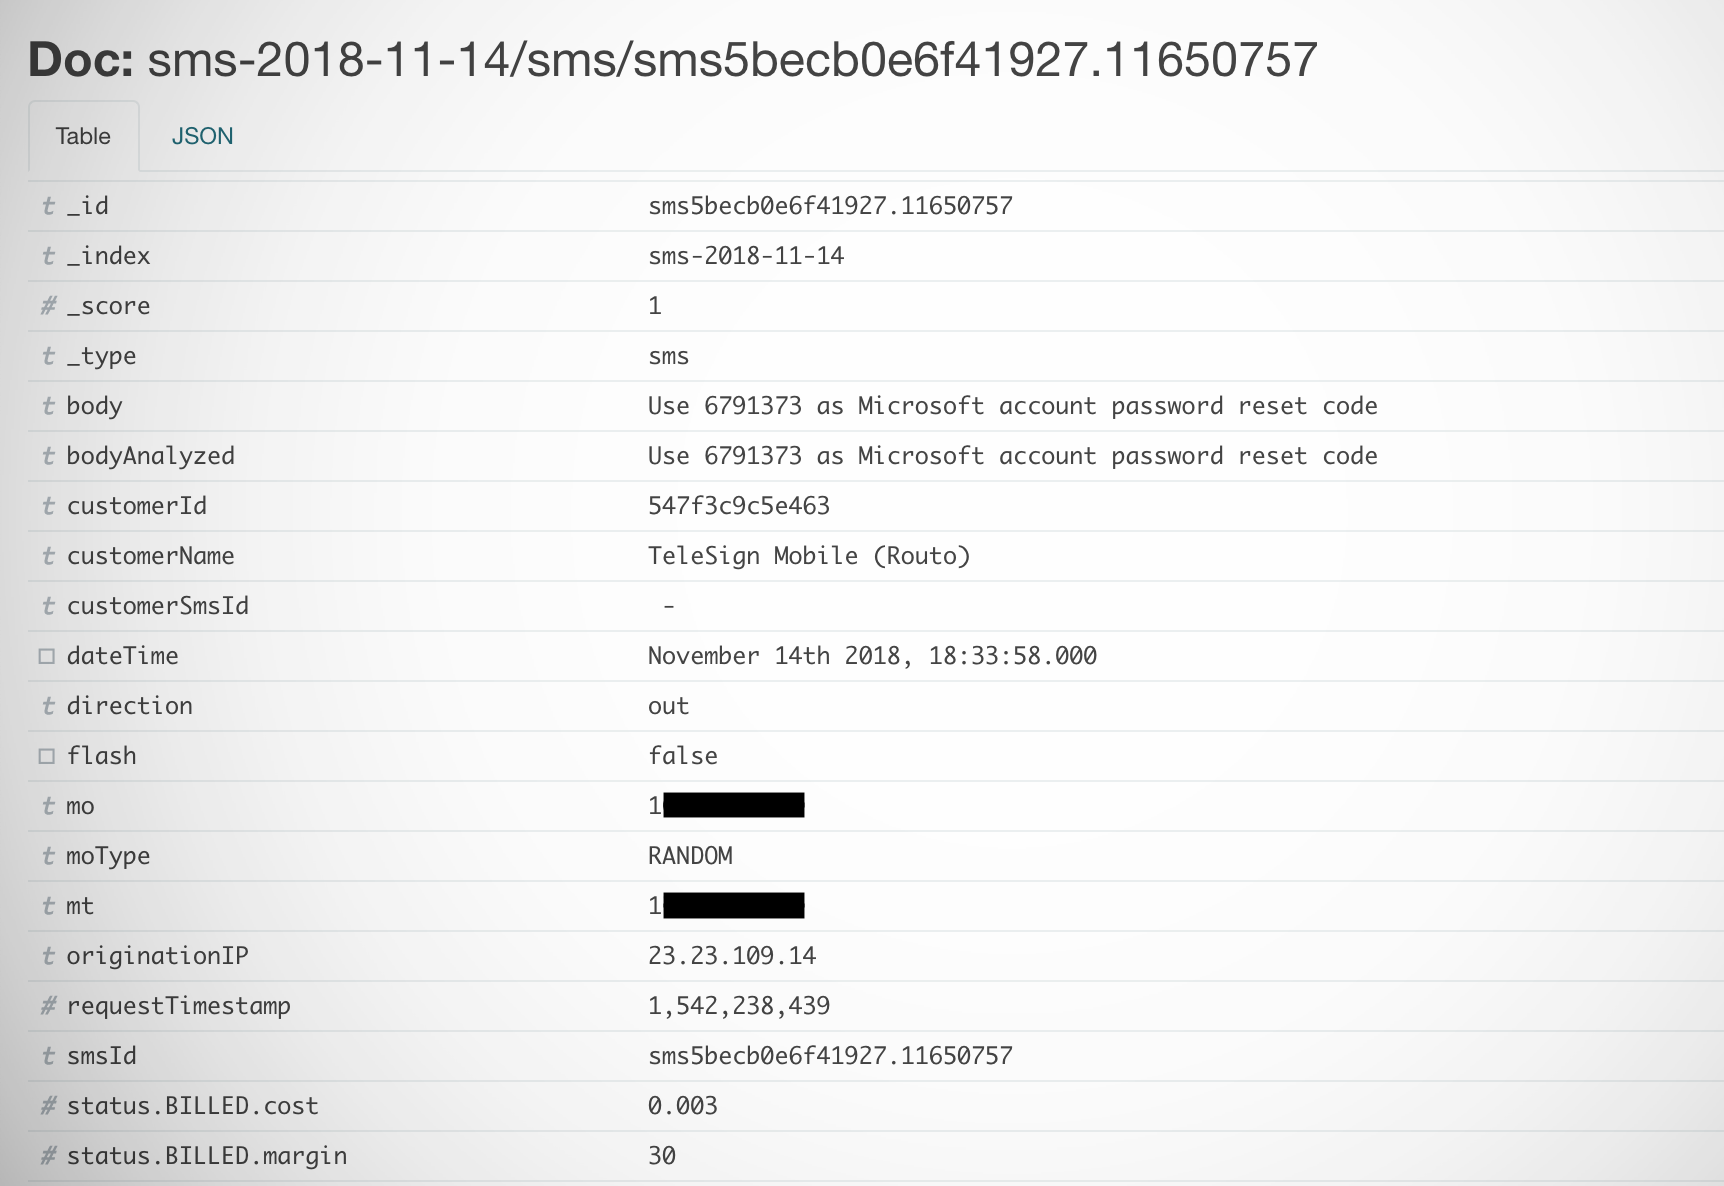Screen dimensions: 1724x1186
Task: Click the number icon beside status.BILLED.margin
Action: tap(48, 1156)
